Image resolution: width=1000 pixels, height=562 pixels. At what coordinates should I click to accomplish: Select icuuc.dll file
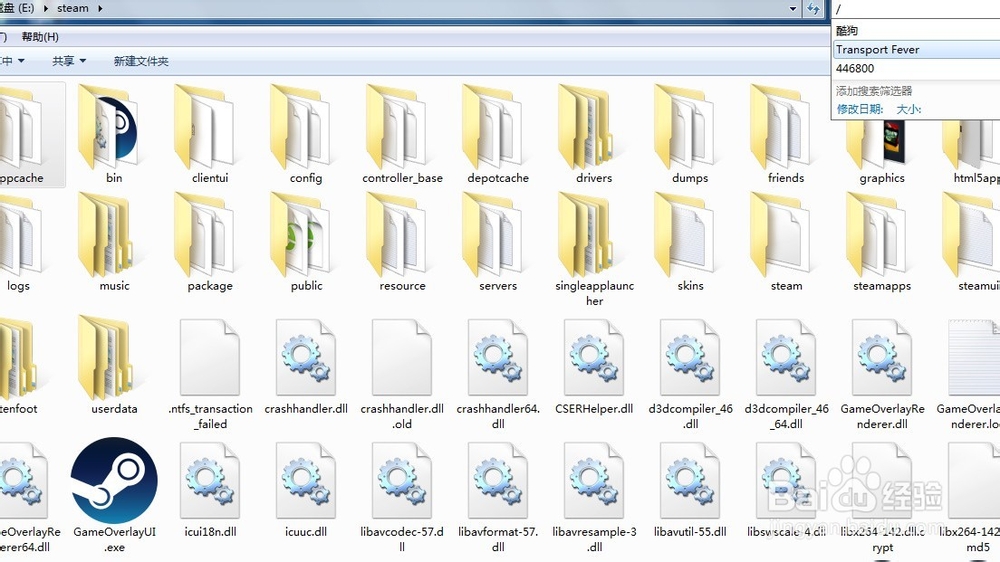tap(306, 490)
